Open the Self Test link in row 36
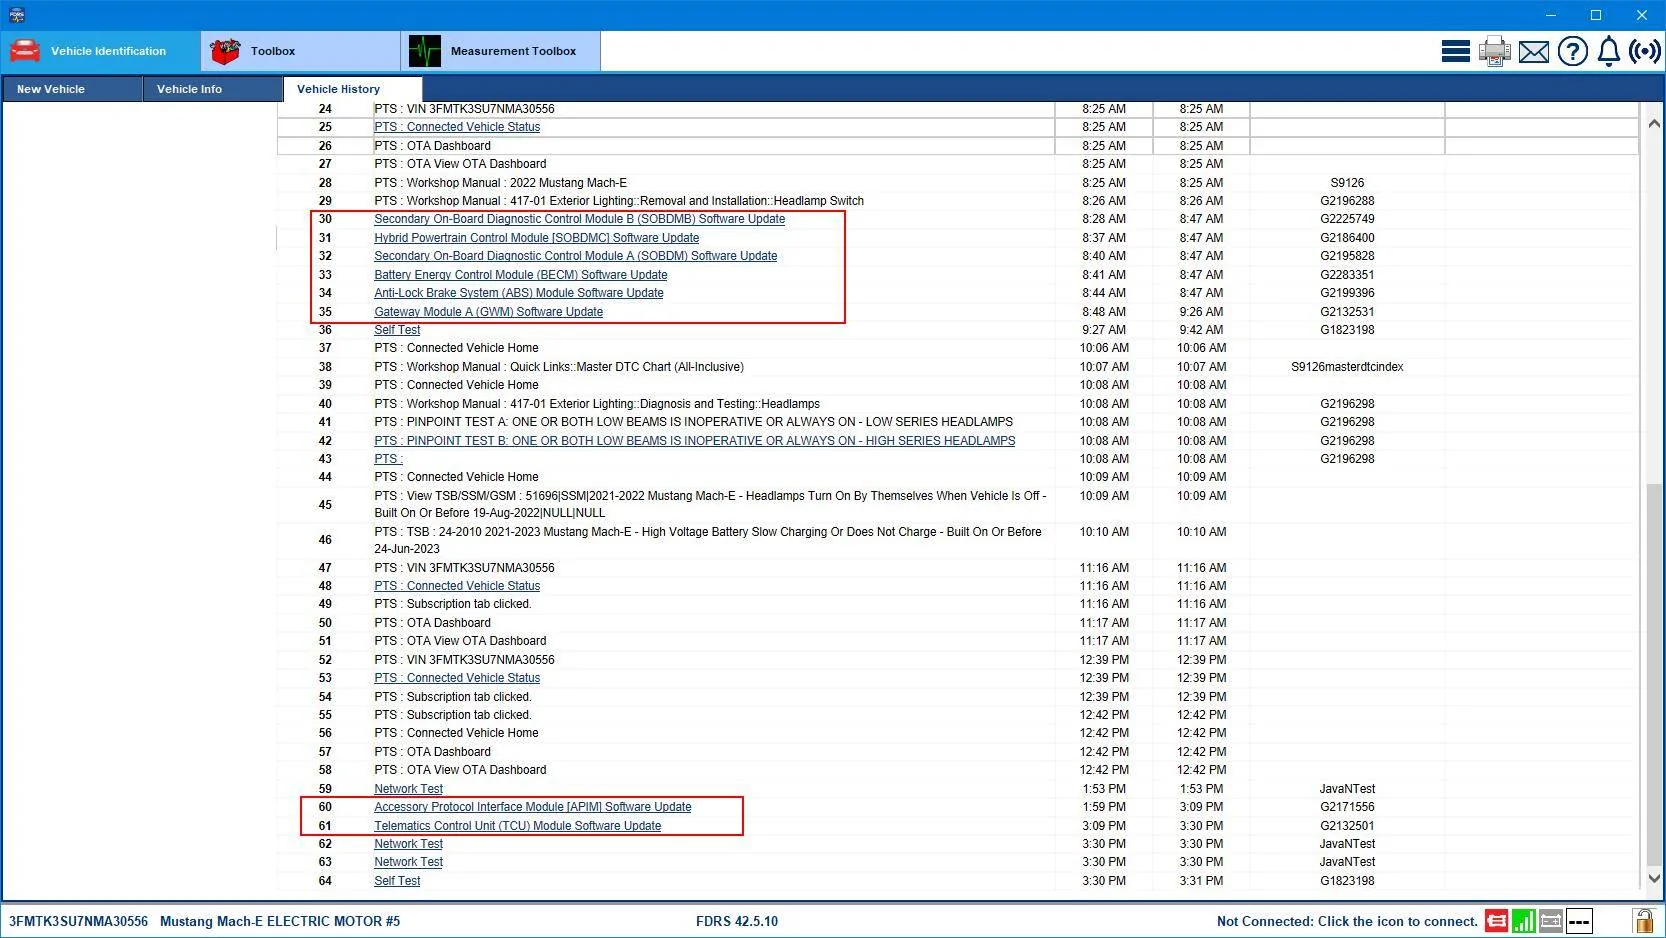 (x=397, y=330)
